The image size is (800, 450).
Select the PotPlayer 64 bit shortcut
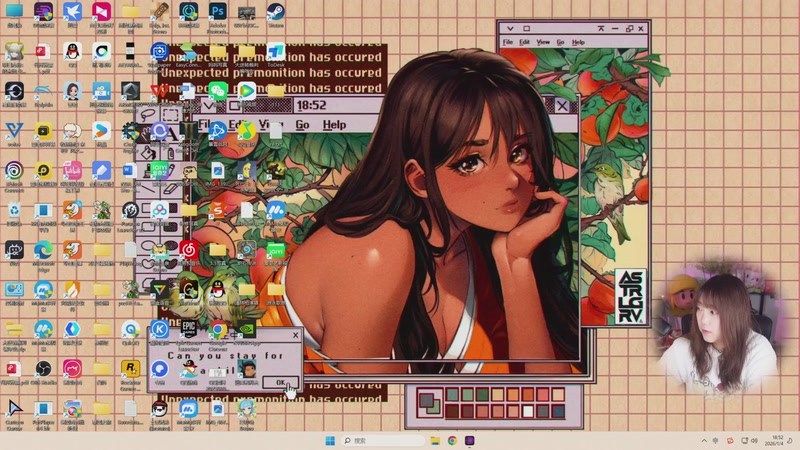point(43,408)
